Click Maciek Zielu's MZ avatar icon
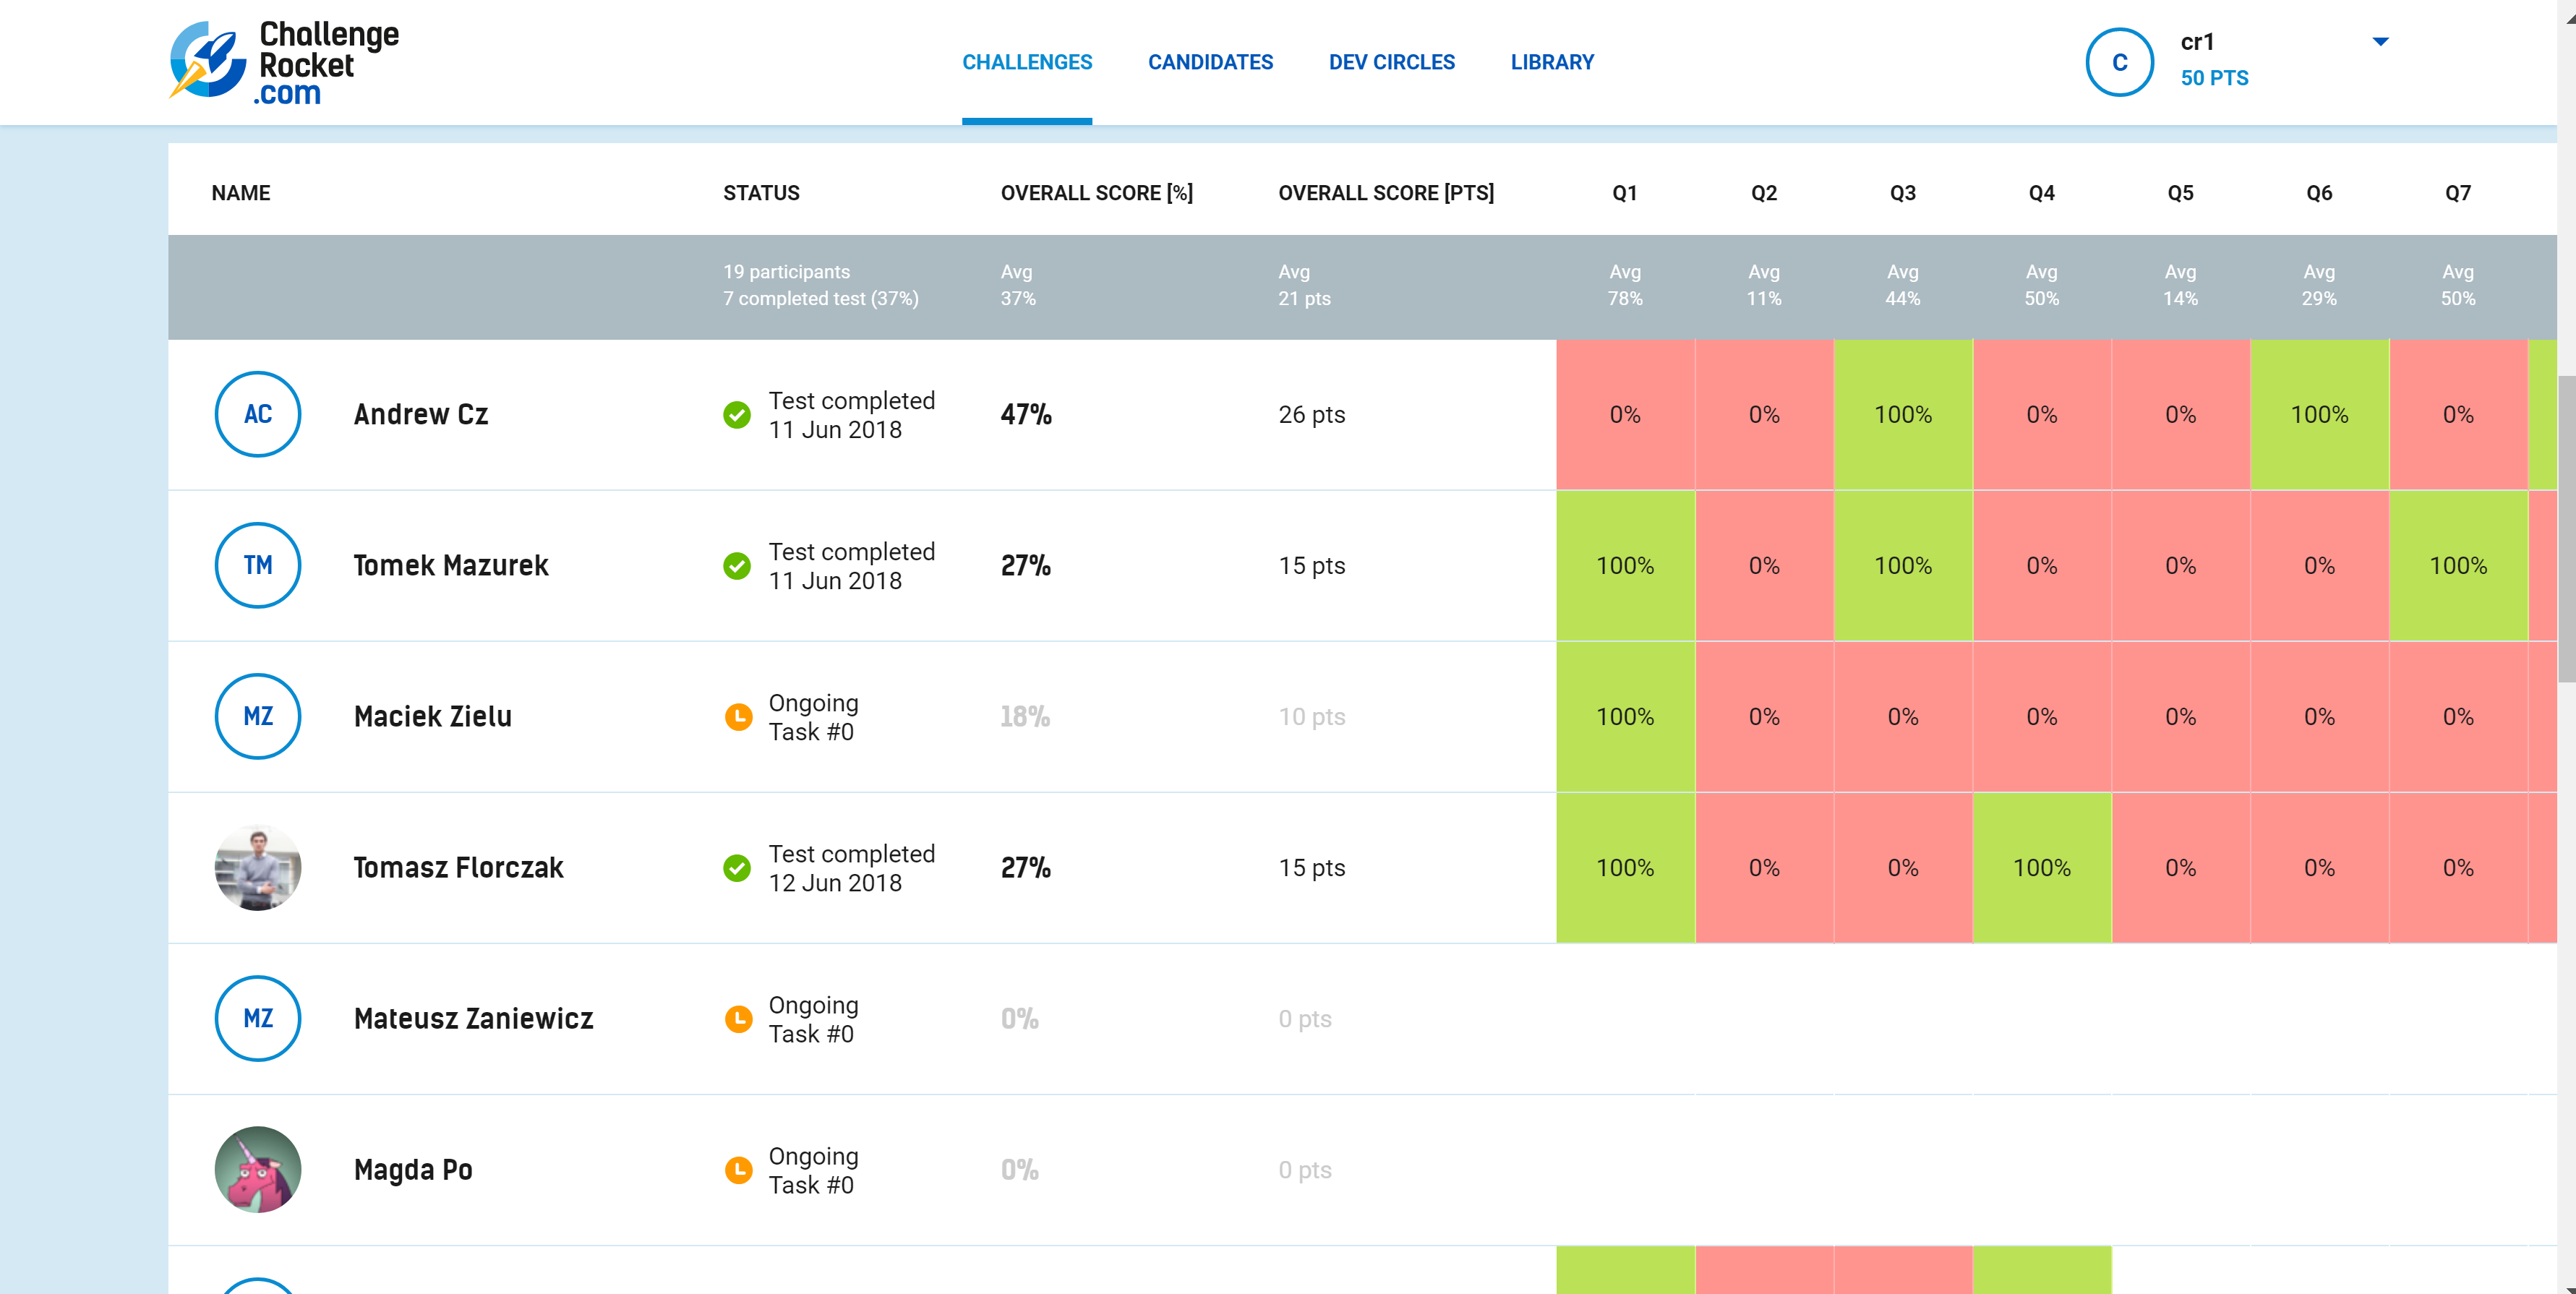Screen dimensions: 2576x1294 257,716
